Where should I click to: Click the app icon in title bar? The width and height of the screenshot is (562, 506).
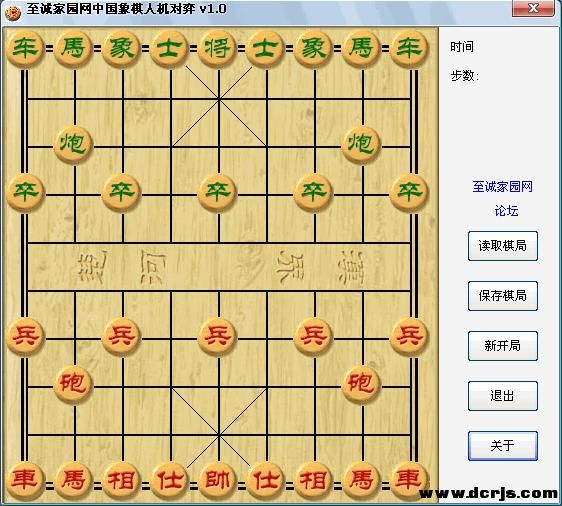[x=13, y=11]
